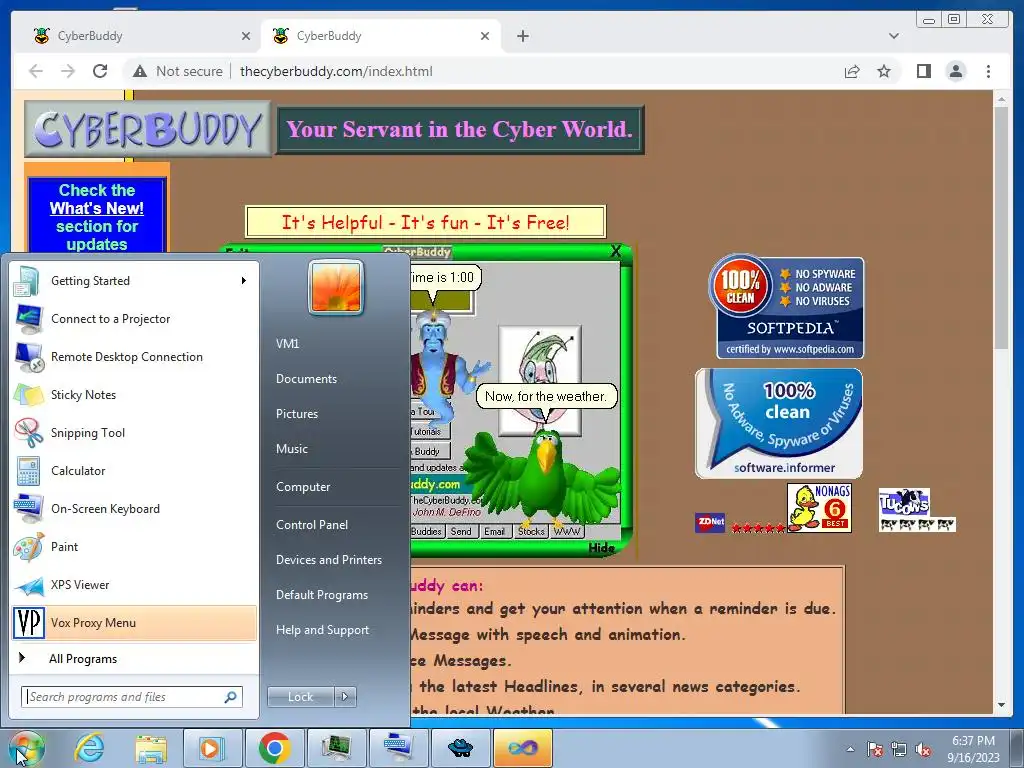Expand the Getting Started submenu arrow
1024x768 pixels.
pos(244,281)
